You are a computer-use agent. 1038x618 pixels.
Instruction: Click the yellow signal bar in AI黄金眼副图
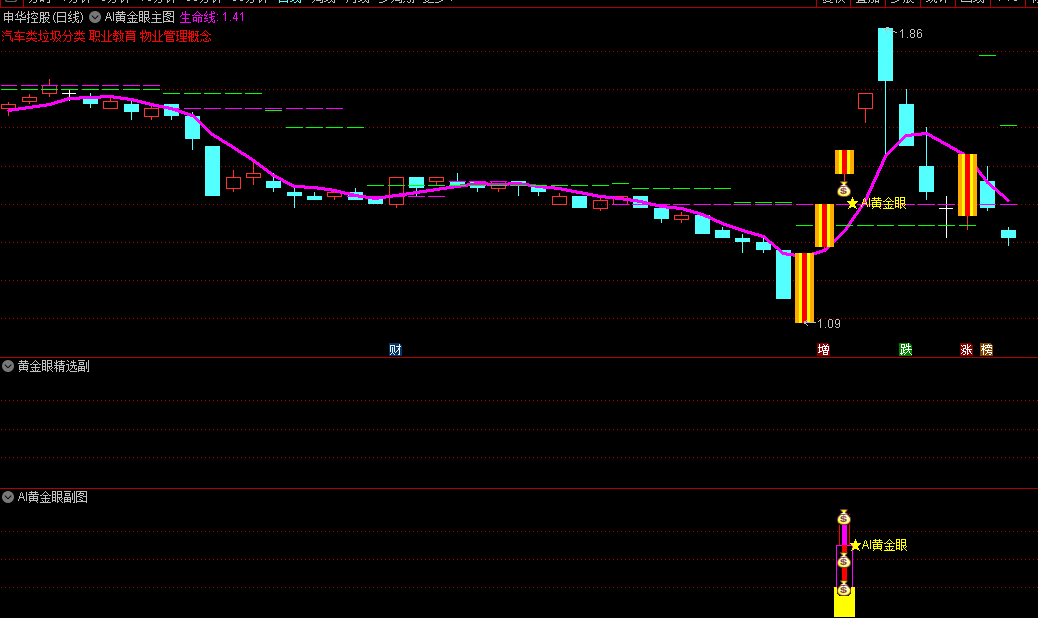pos(844,601)
